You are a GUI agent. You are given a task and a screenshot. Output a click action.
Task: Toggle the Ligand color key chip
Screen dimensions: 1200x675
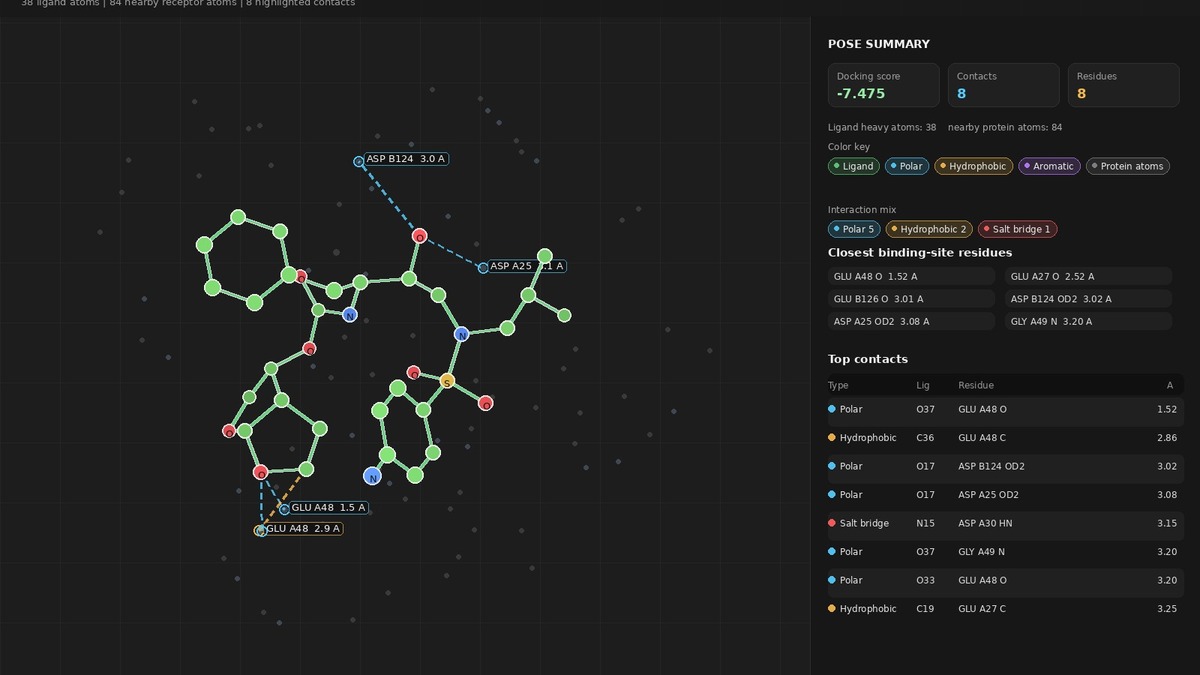click(x=853, y=166)
